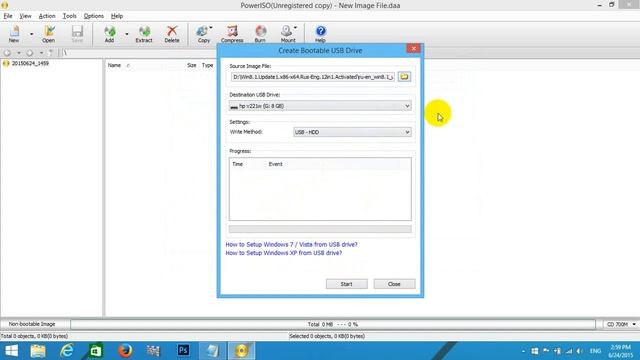This screenshot has width=640, height=360.
Task: Open Firefox from taskbar
Action: pyautogui.click(x=125, y=351)
